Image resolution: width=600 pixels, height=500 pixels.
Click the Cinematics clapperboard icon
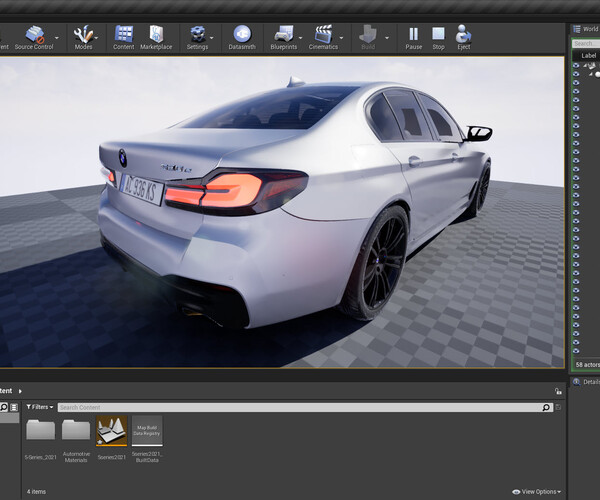pyautogui.click(x=323, y=37)
